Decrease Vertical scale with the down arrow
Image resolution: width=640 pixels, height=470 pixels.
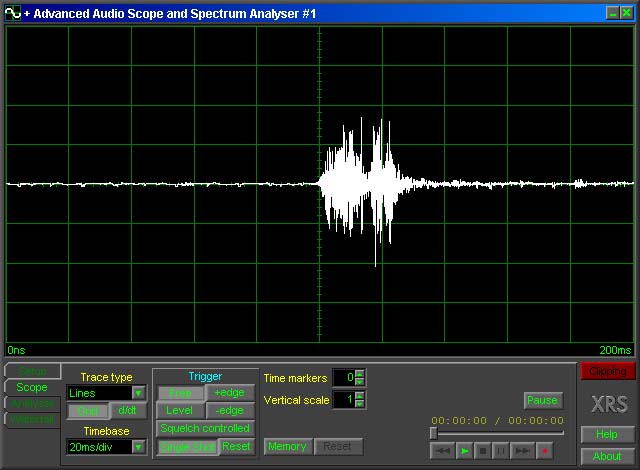(360, 403)
